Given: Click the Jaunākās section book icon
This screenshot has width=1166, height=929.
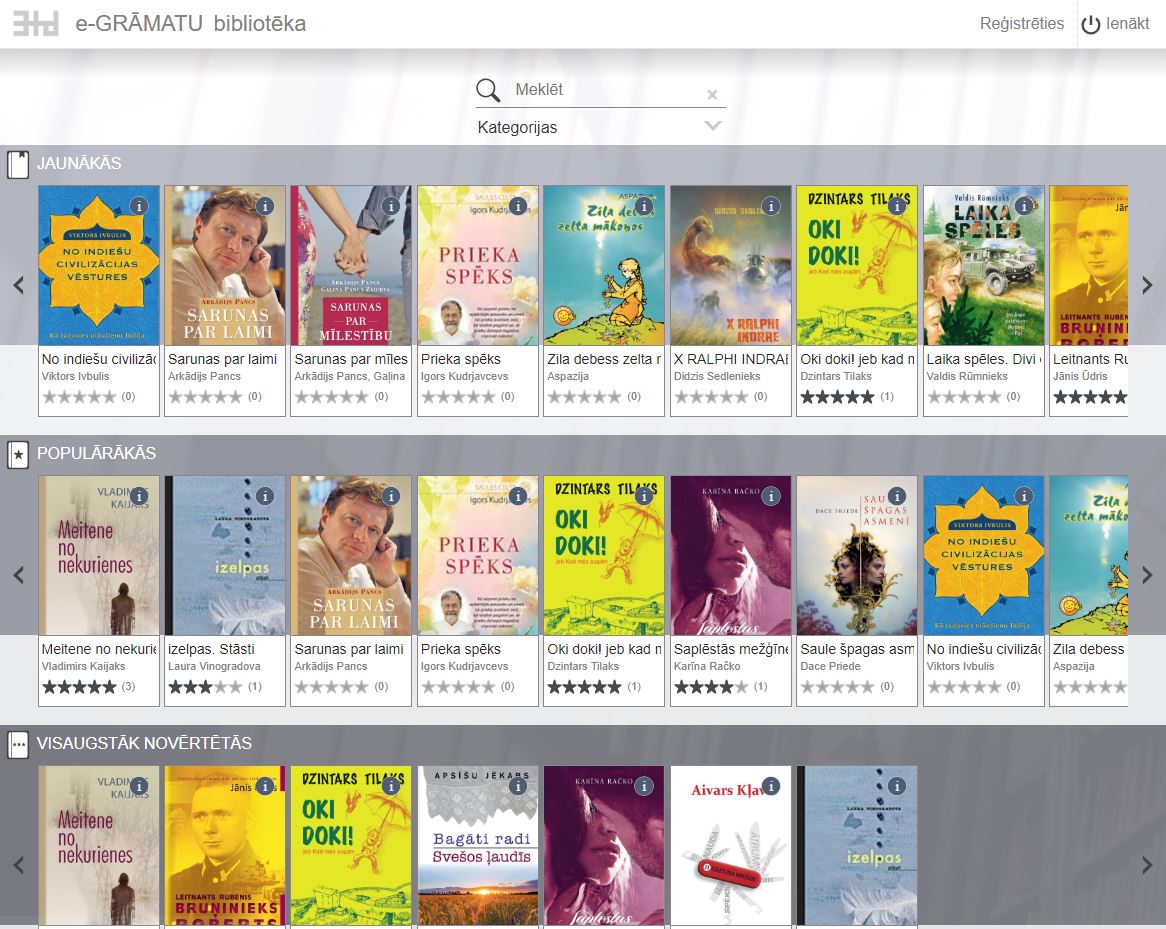Looking at the screenshot, I should 18,164.
